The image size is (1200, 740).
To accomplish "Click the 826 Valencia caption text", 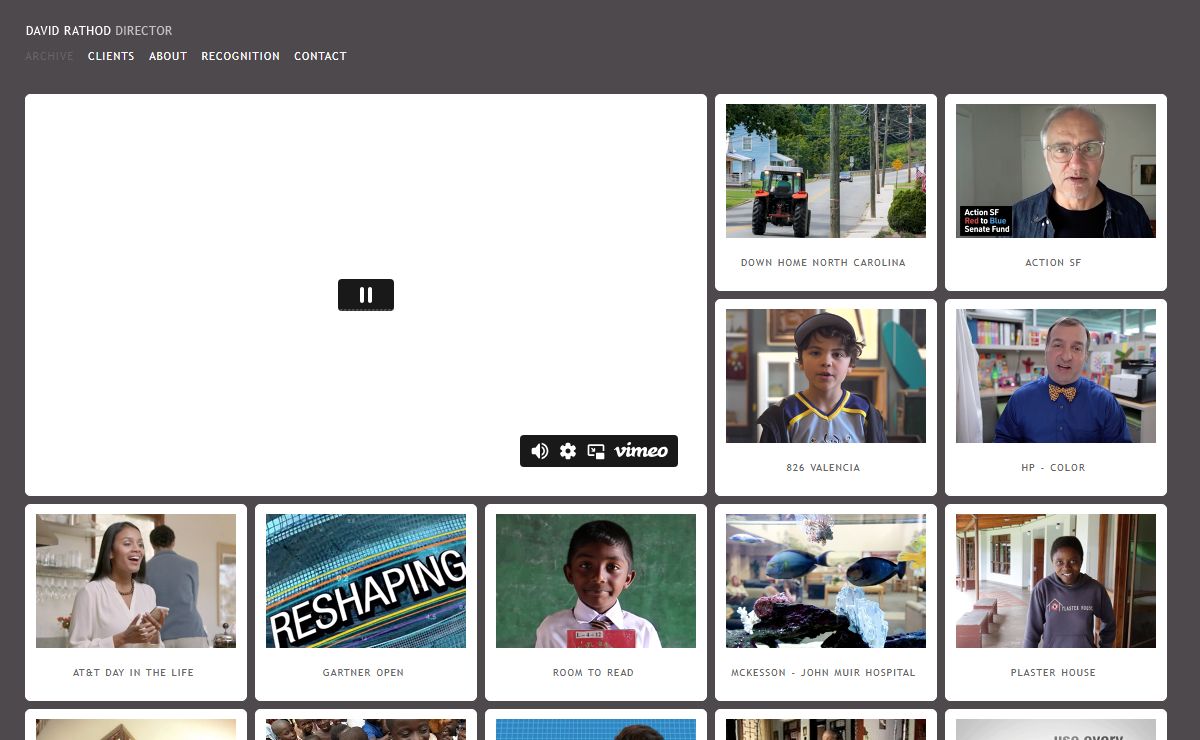I will click(x=823, y=468).
